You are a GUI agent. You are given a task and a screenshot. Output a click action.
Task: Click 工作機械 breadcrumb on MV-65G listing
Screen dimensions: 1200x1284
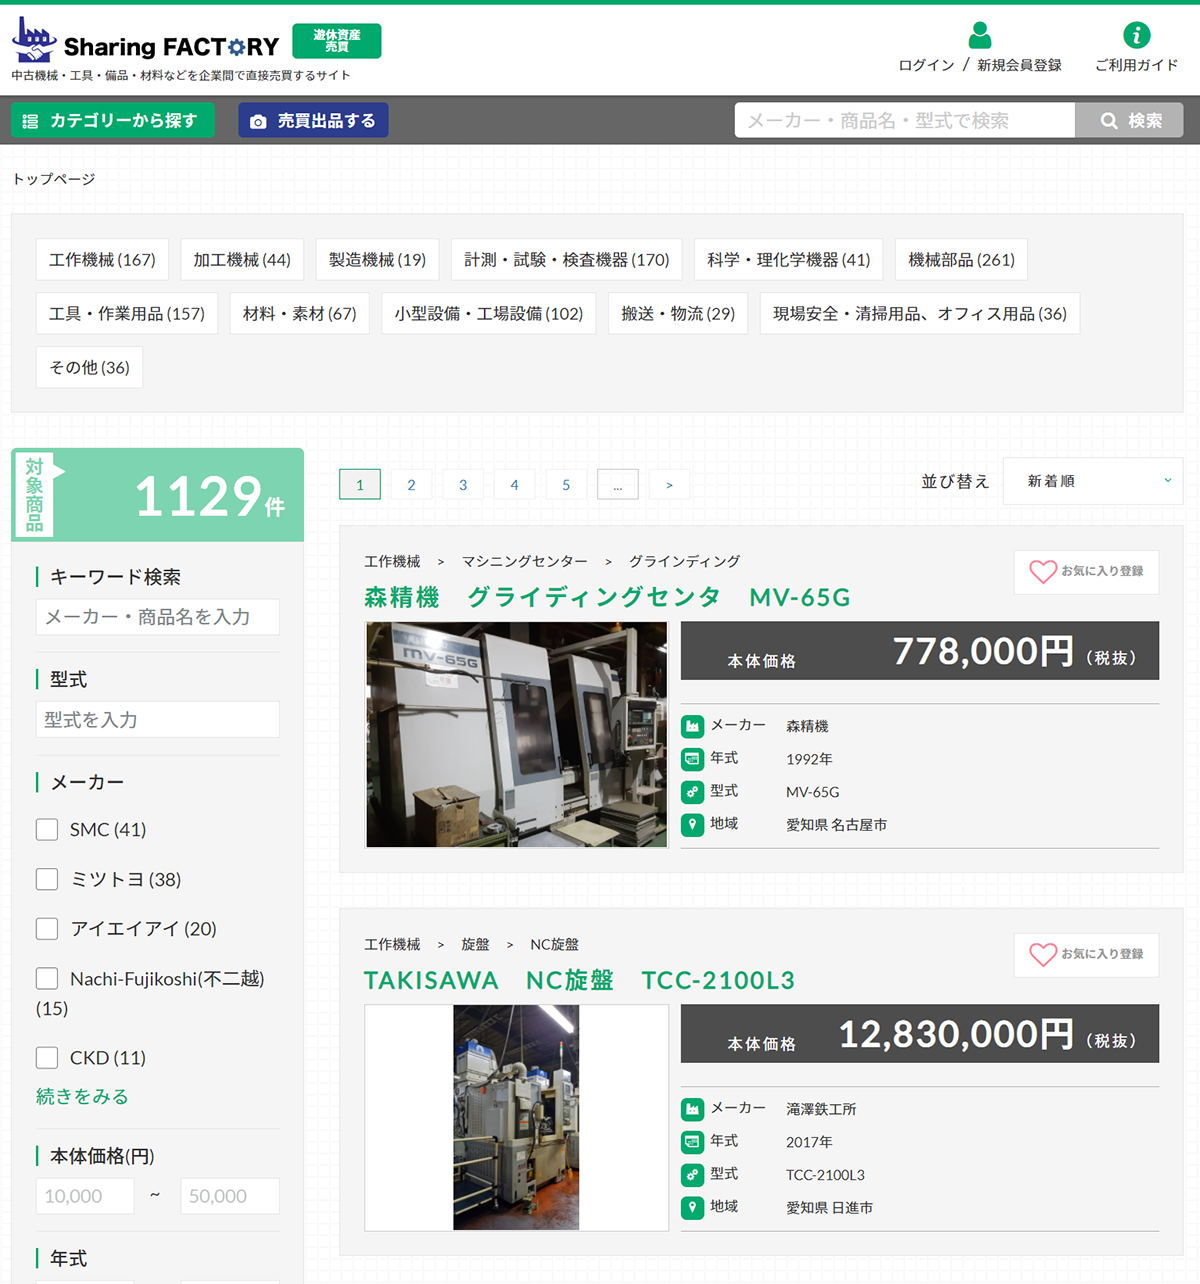click(392, 562)
